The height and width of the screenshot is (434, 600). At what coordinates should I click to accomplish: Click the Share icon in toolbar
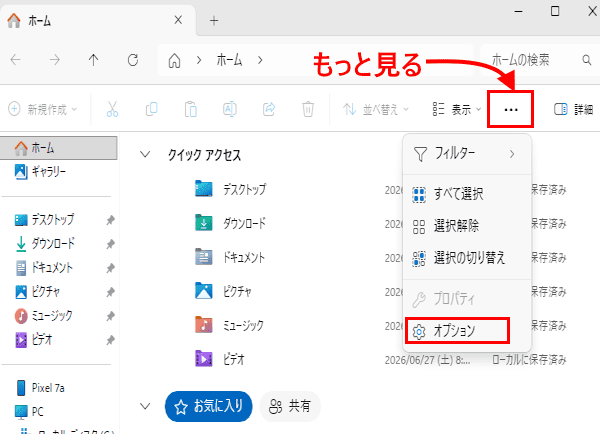[x=269, y=109]
